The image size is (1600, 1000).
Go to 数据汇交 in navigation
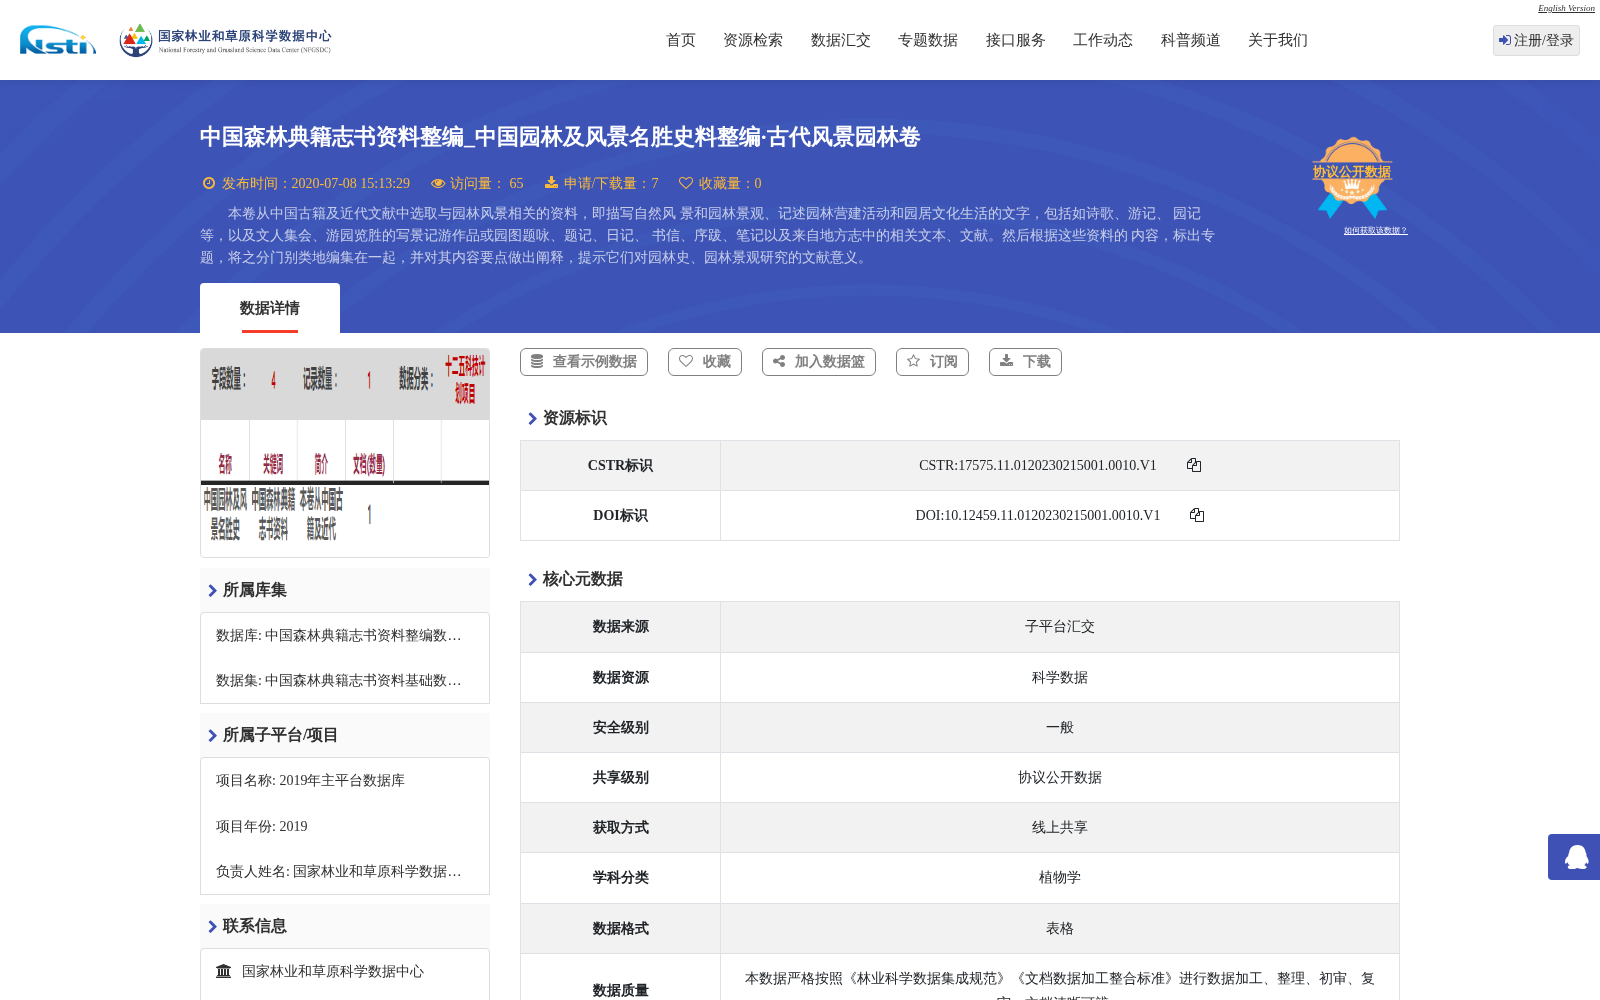841,40
